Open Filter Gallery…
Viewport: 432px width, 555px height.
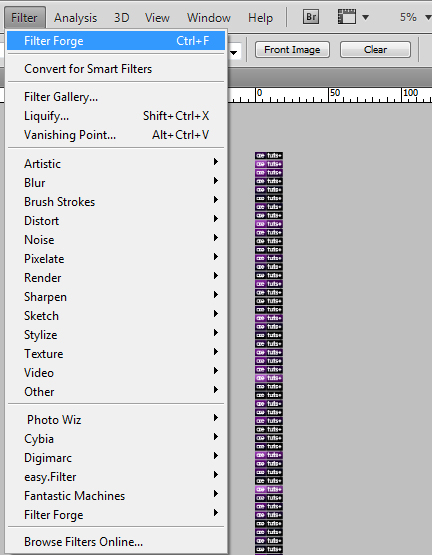(x=116, y=97)
